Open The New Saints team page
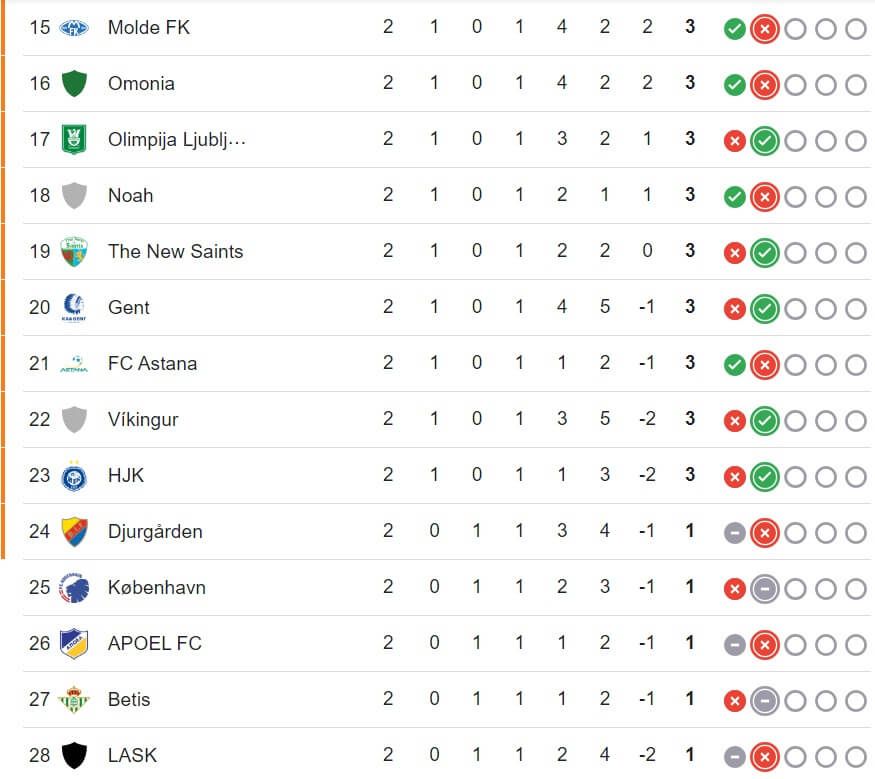875x779 pixels. pyautogui.click(x=175, y=252)
